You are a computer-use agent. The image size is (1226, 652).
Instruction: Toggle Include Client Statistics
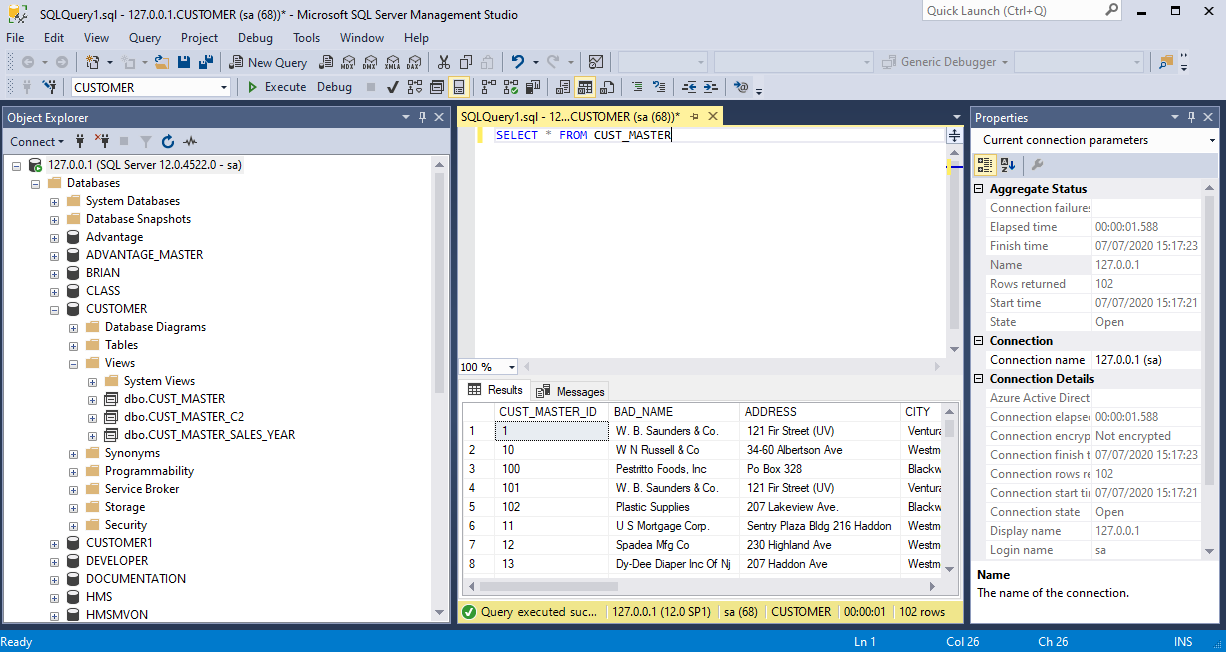[x=533, y=87]
